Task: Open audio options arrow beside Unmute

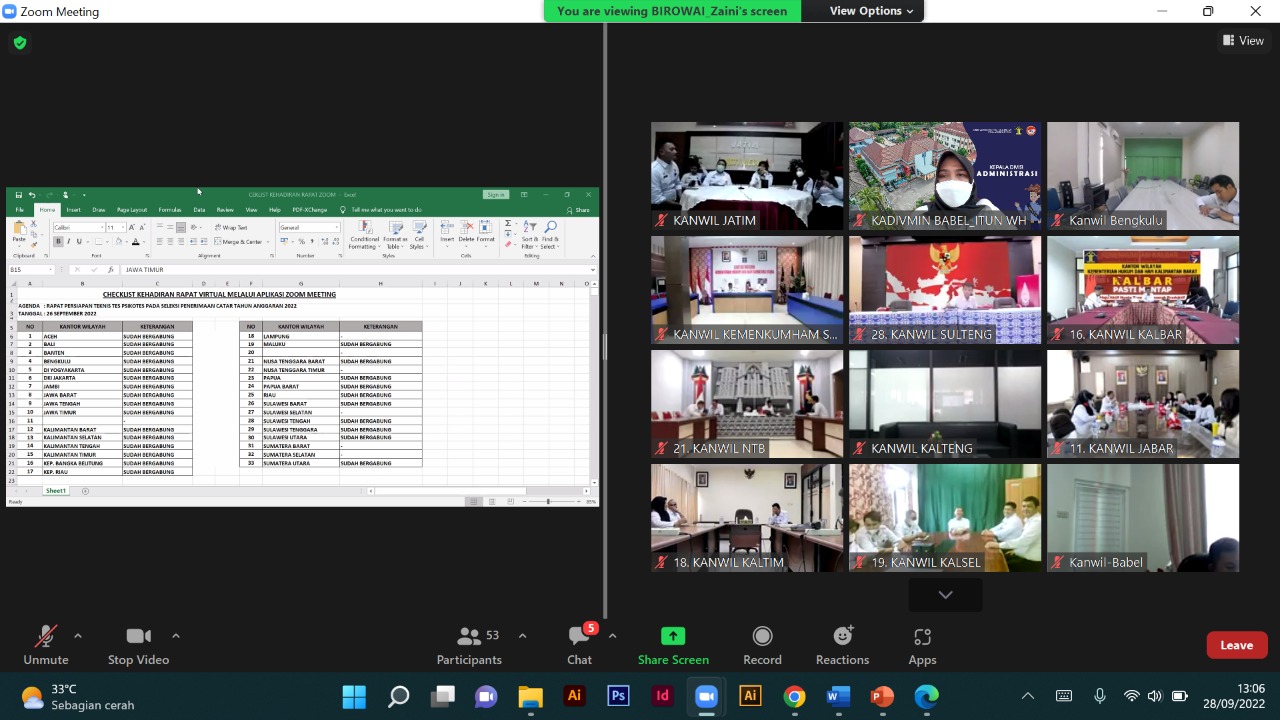Action: [78, 636]
